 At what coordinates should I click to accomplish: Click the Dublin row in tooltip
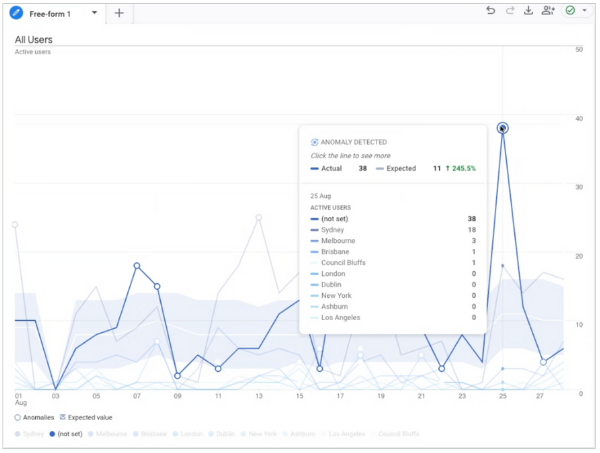click(393, 285)
